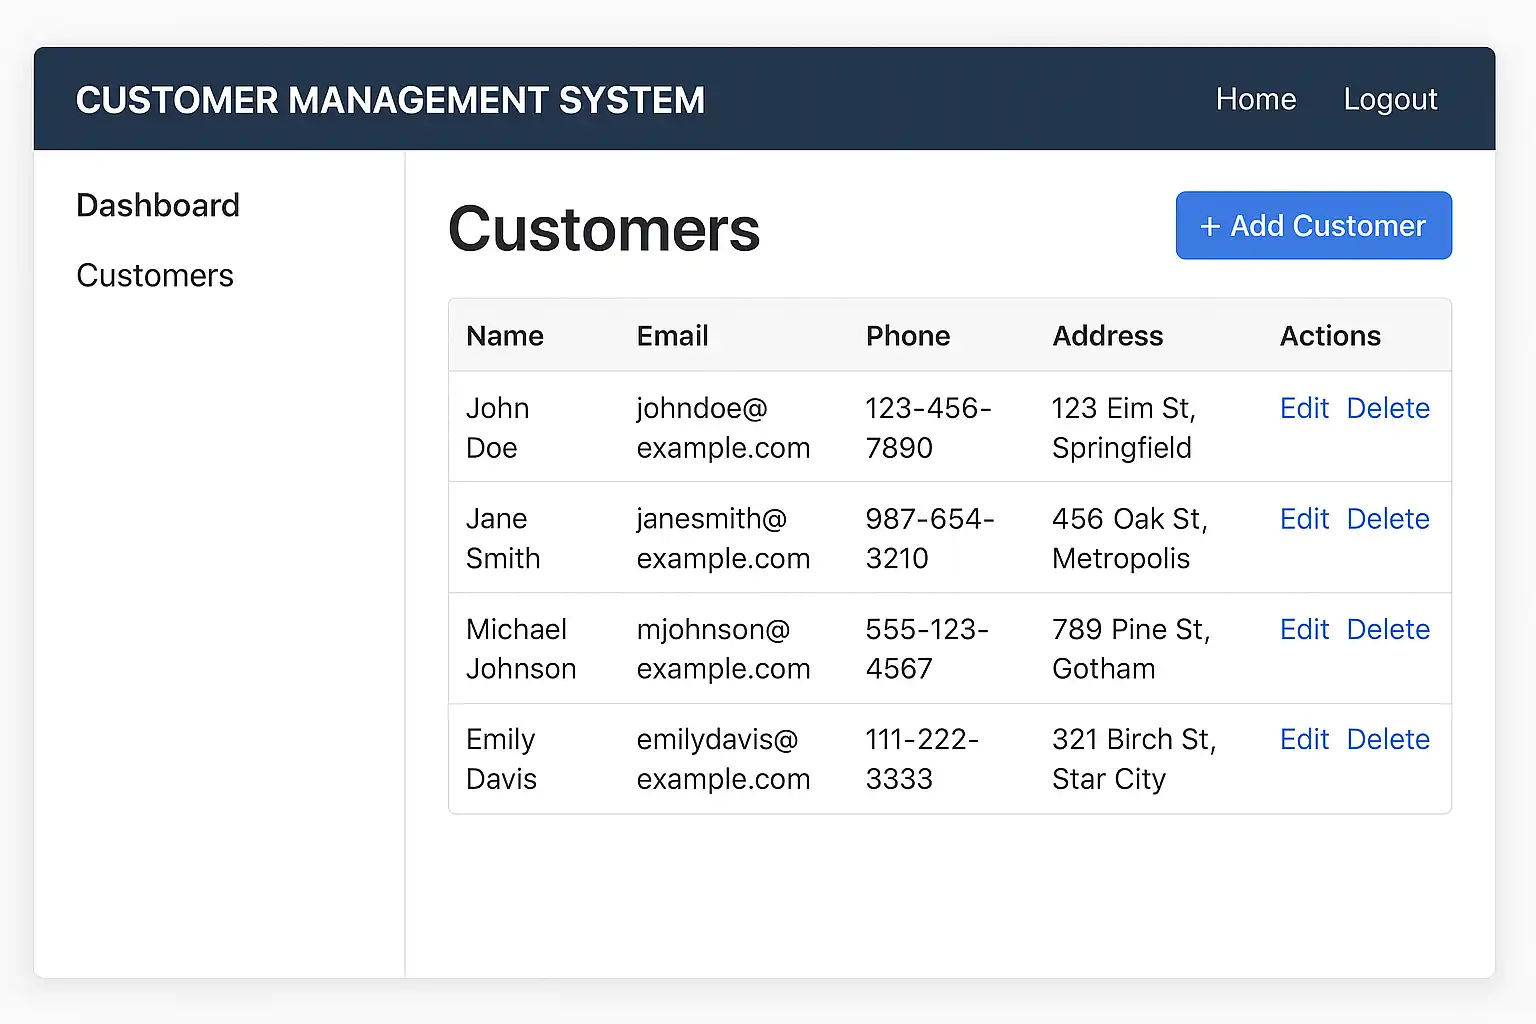This screenshot has height=1024, width=1536.
Task: Edit the Jane Smith record
Action: click(1304, 519)
